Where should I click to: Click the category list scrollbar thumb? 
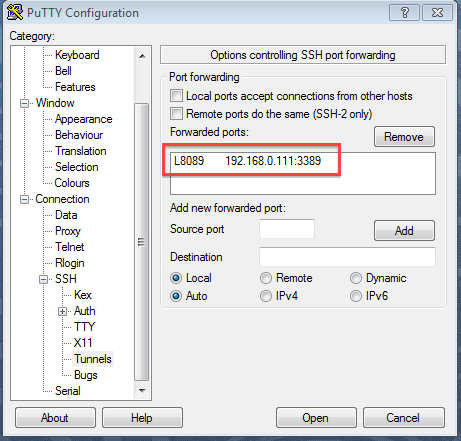pyautogui.click(x=142, y=242)
